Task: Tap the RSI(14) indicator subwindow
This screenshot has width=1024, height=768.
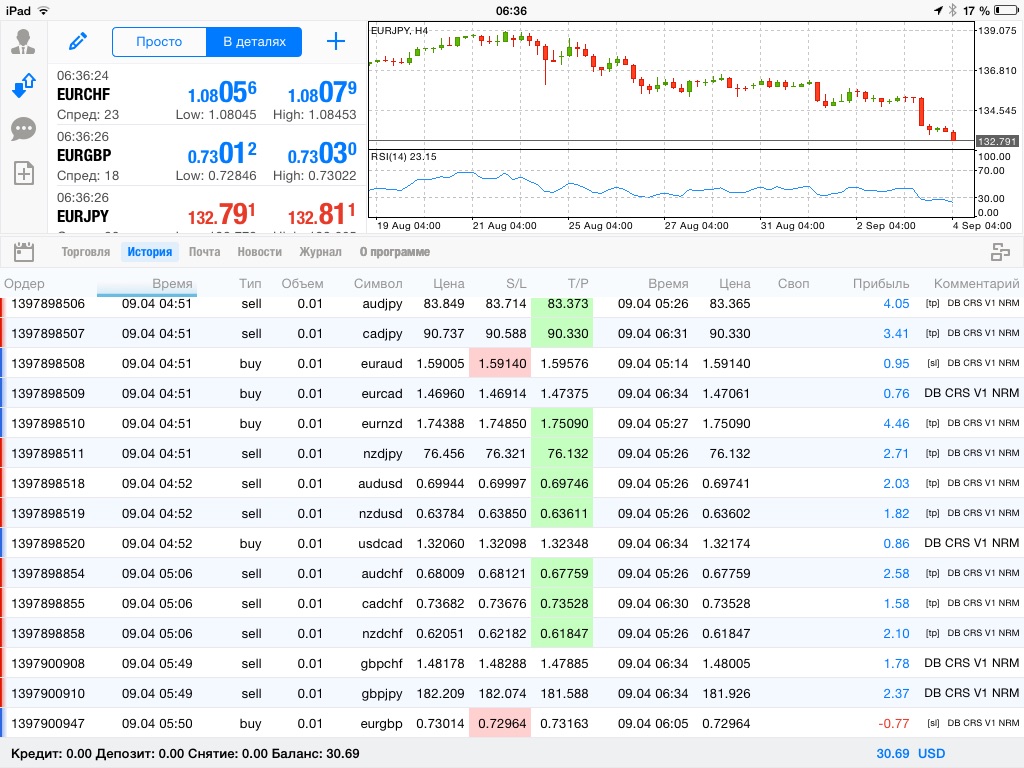Action: [x=671, y=184]
